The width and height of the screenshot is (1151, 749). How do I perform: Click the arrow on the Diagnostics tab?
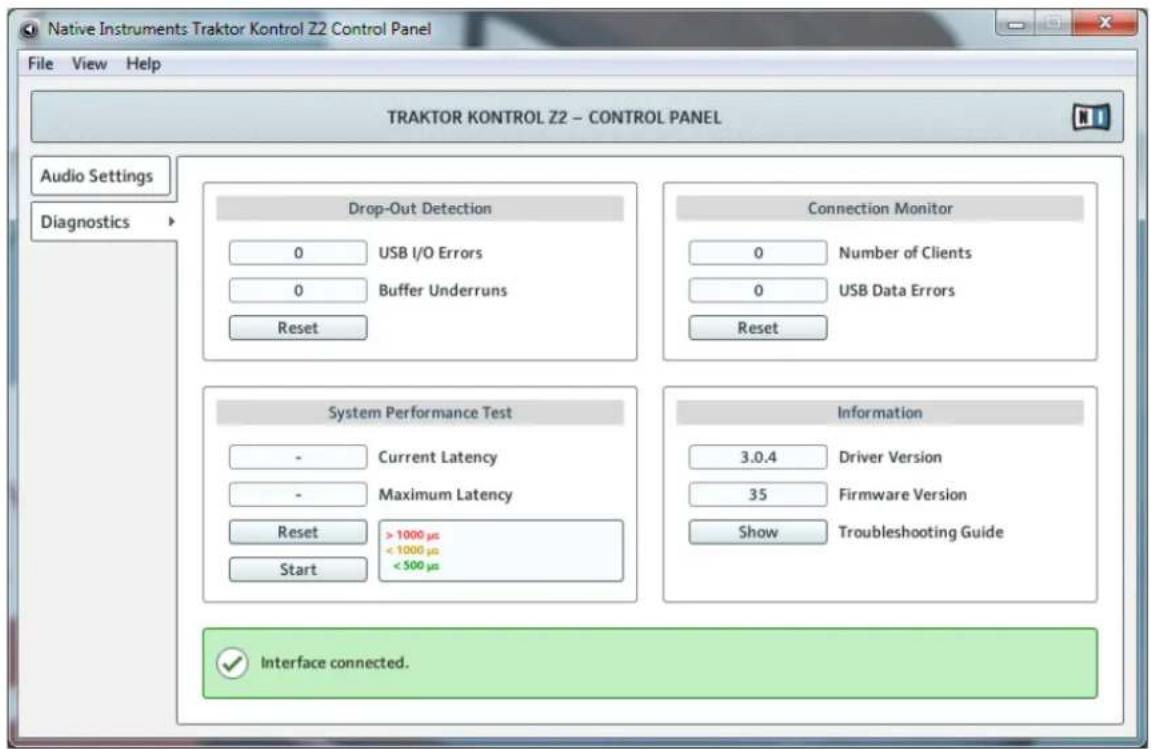[171, 221]
